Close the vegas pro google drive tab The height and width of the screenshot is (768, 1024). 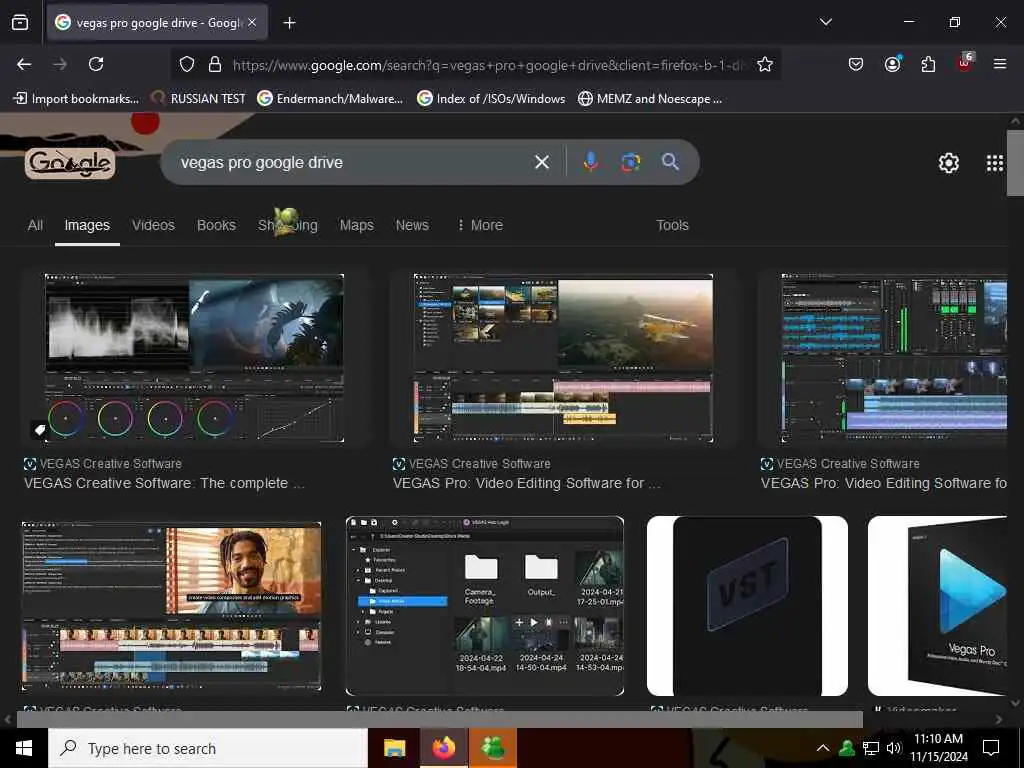tap(252, 22)
